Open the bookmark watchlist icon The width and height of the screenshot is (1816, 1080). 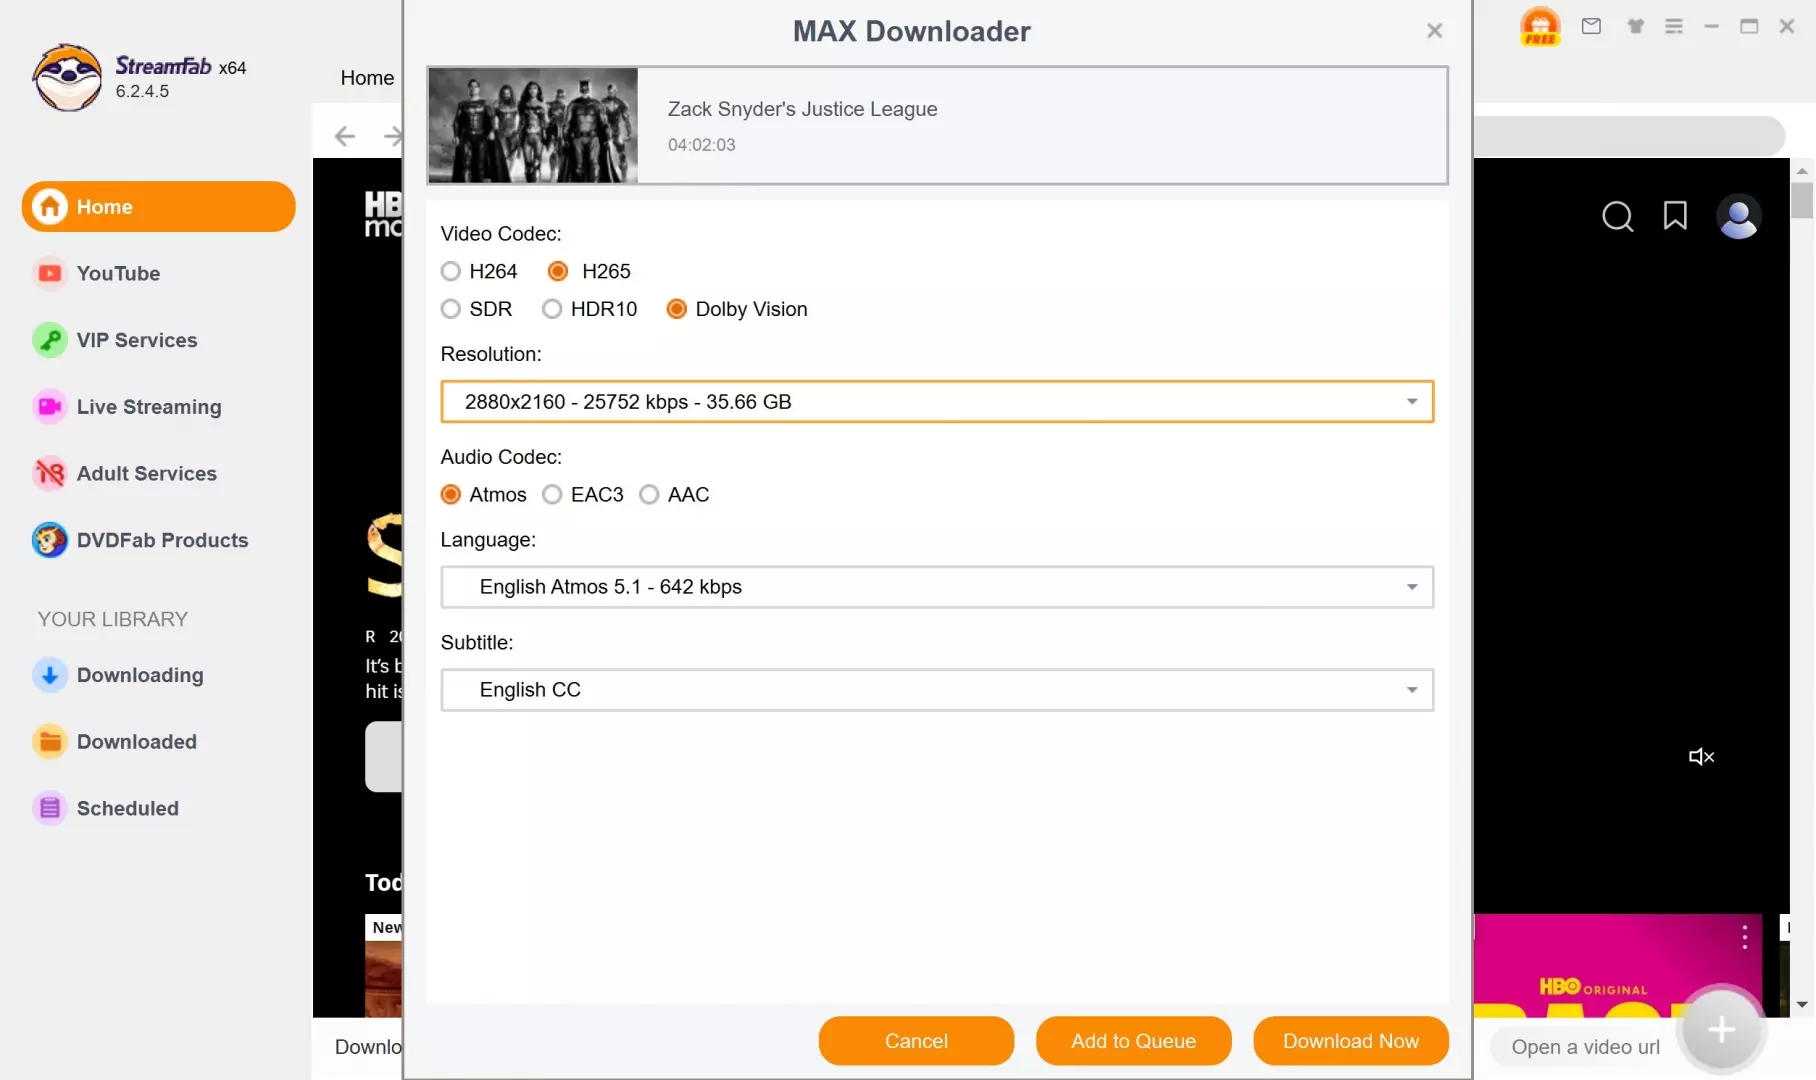click(x=1675, y=216)
